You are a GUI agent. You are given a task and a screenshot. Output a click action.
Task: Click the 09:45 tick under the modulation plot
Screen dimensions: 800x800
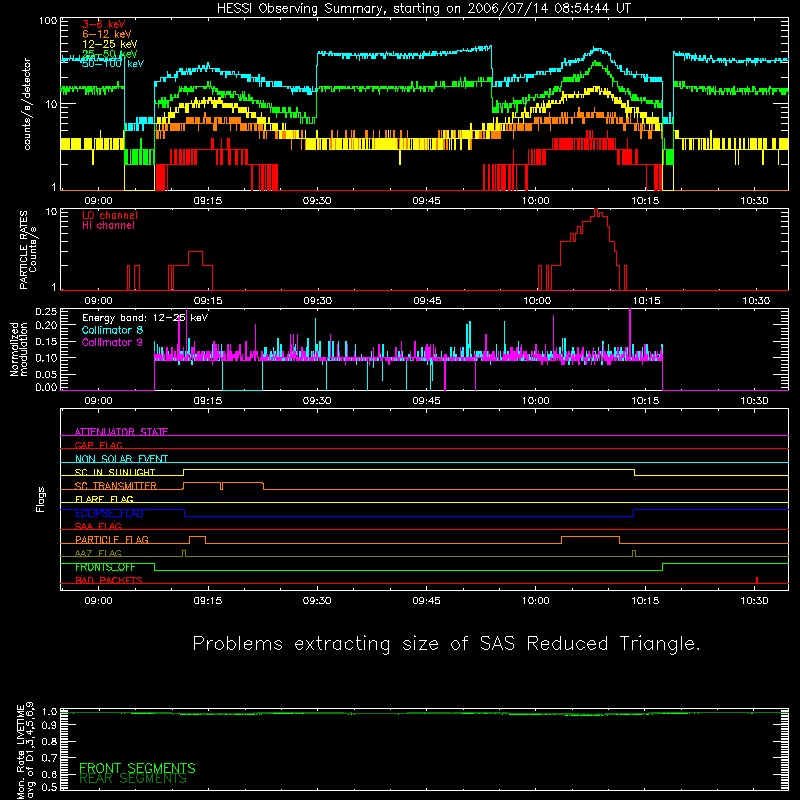[x=427, y=401]
